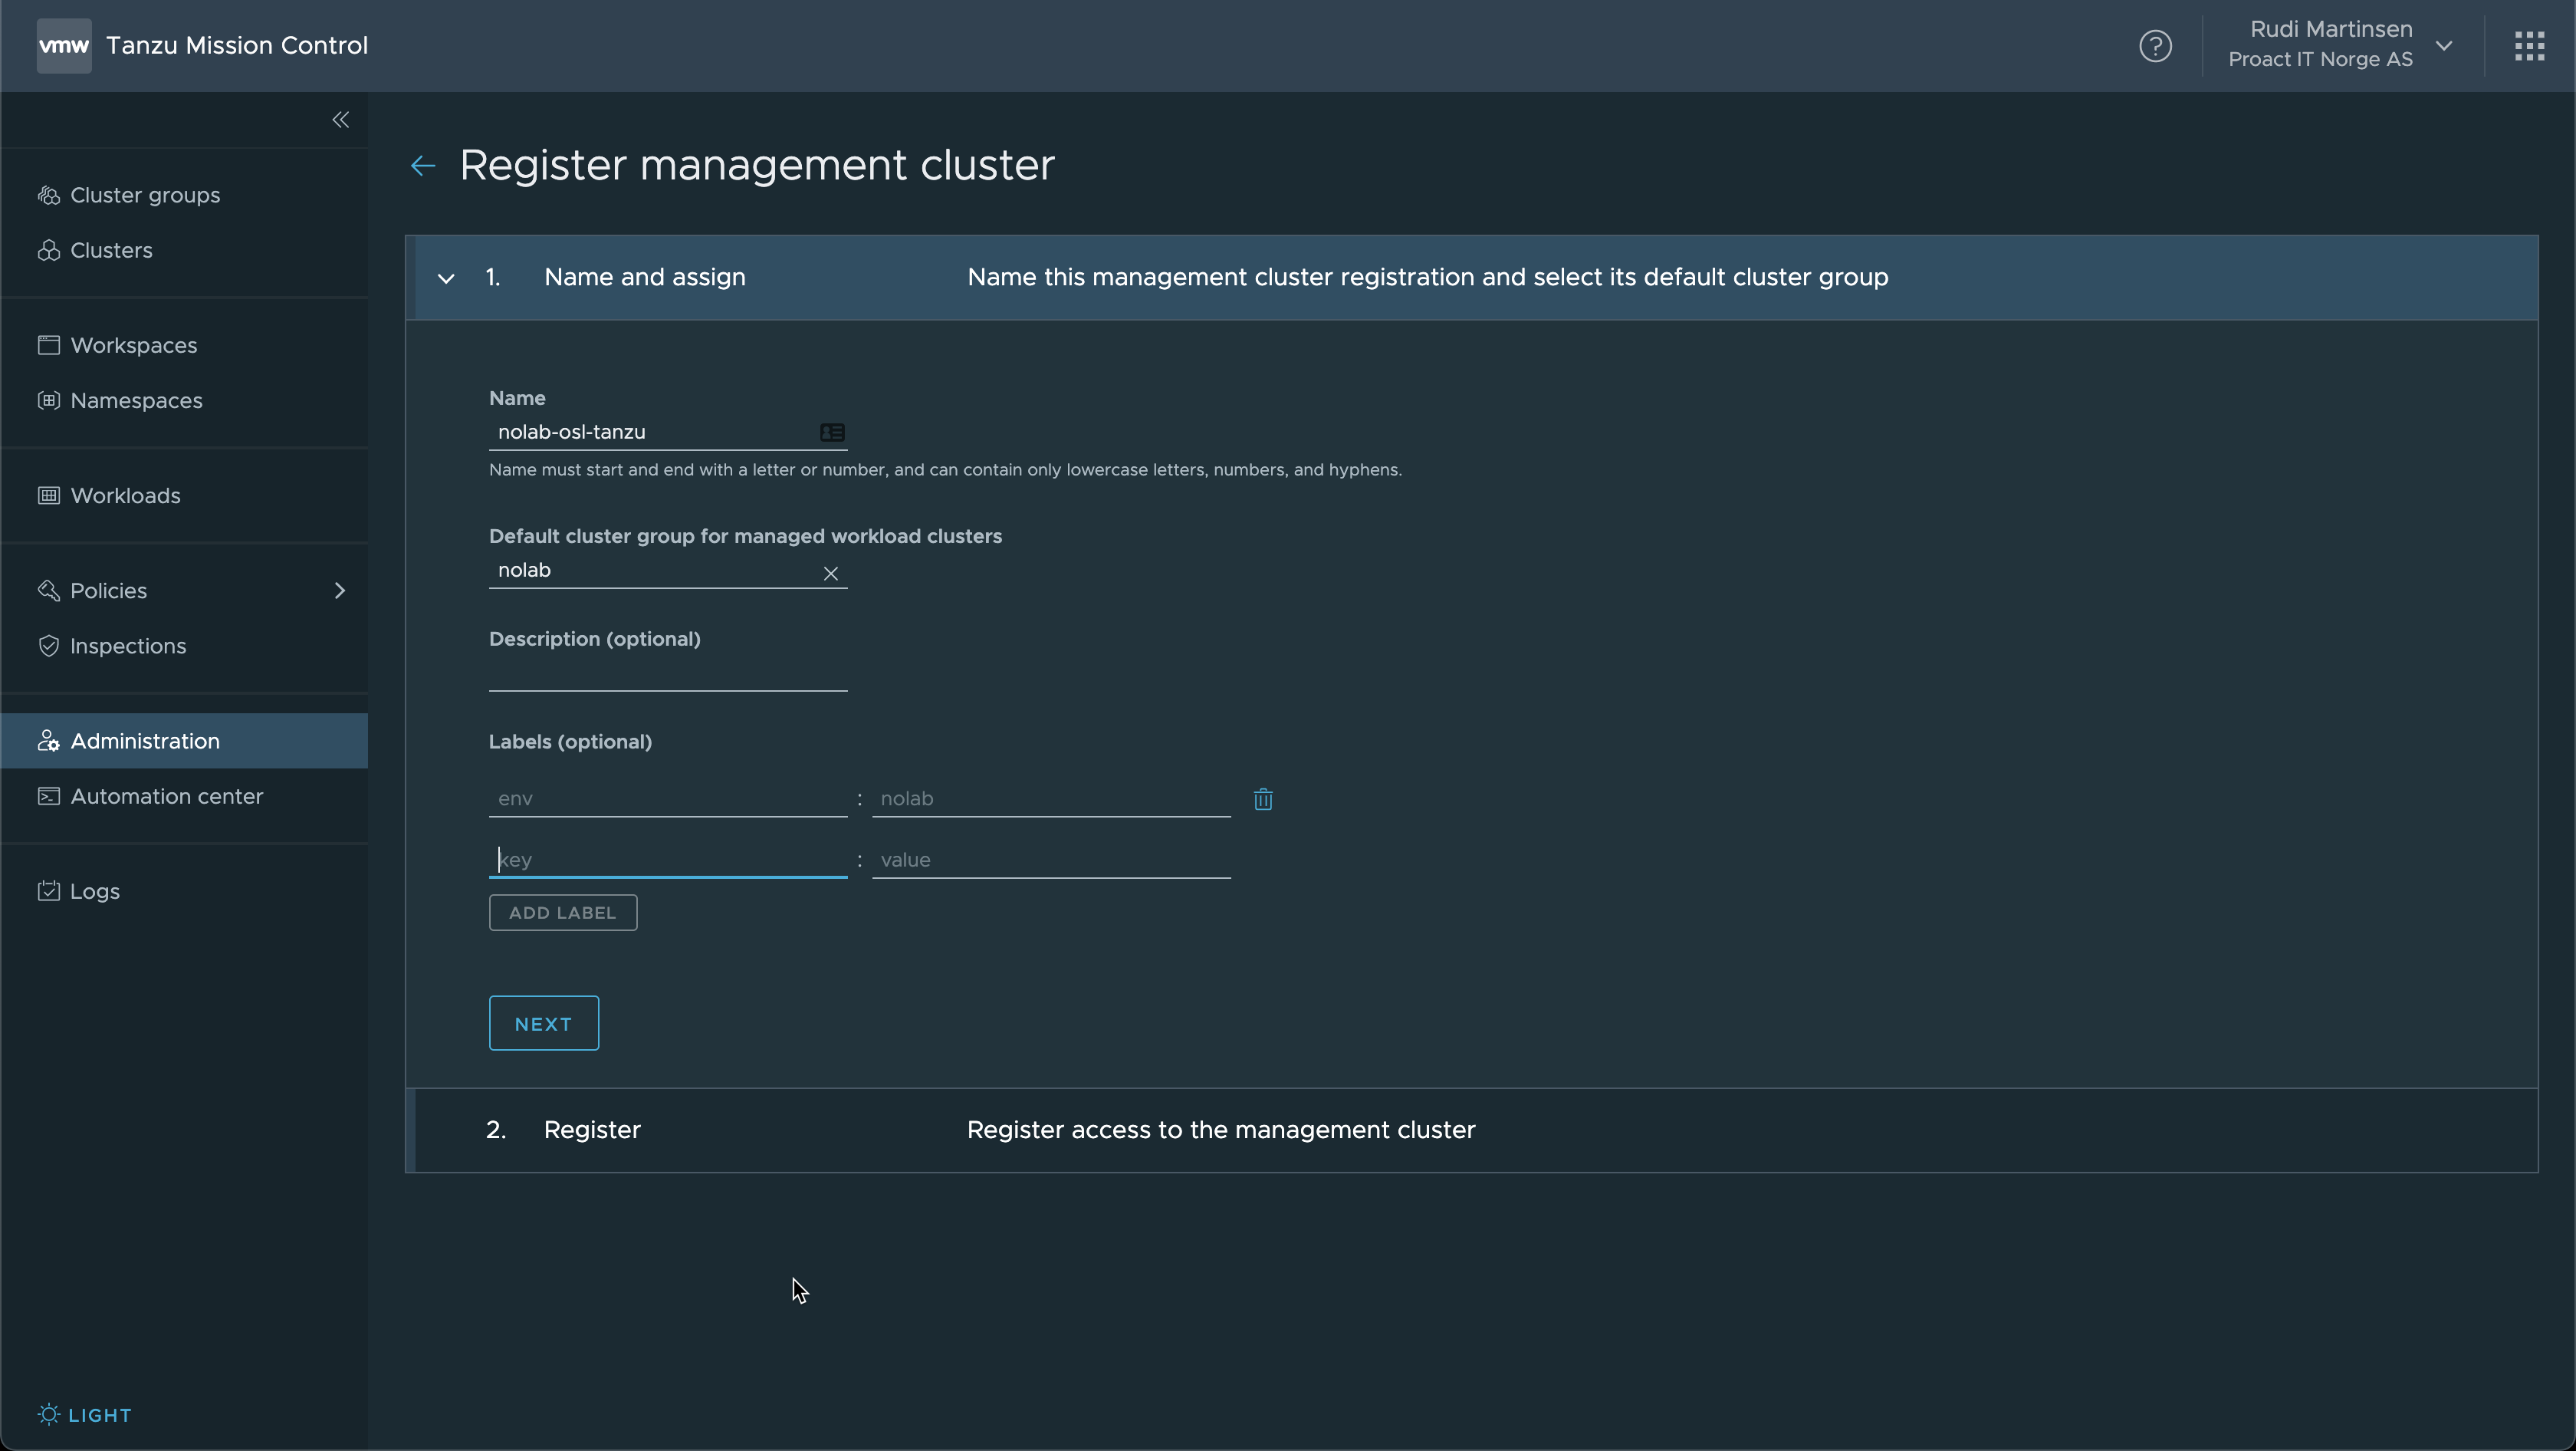Click the sun icon for light theme
The image size is (2576, 1451).
pyautogui.click(x=48, y=1414)
